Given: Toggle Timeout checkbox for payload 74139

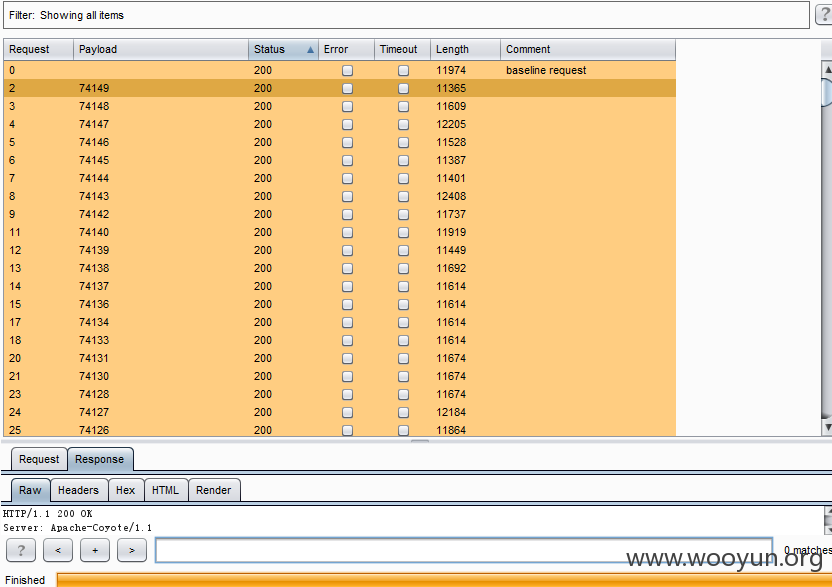Looking at the screenshot, I should pos(403,250).
